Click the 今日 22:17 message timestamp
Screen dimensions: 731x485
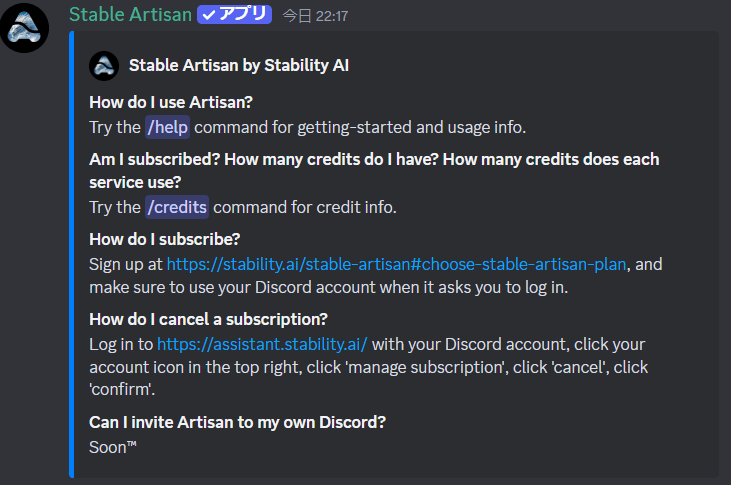point(315,16)
